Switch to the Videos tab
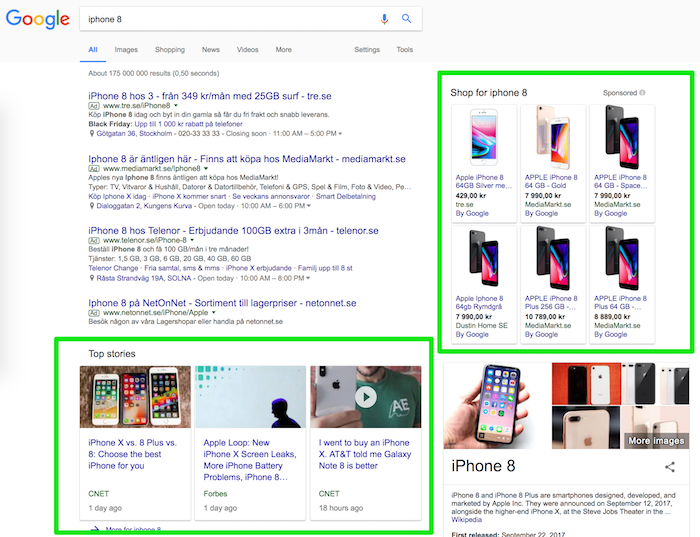Screen dimensions: 700x537 click(x=248, y=50)
